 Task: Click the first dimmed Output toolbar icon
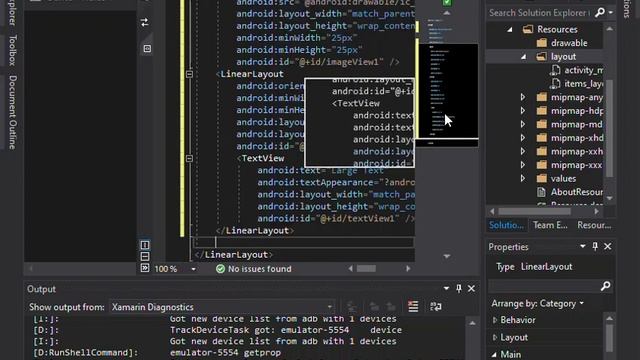click(x=351, y=307)
